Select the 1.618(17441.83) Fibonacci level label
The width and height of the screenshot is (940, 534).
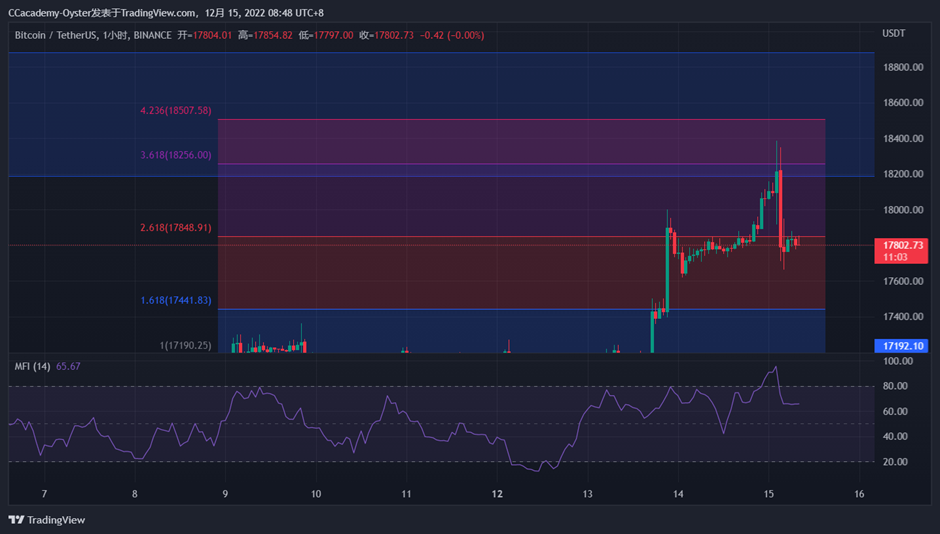point(176,300)
